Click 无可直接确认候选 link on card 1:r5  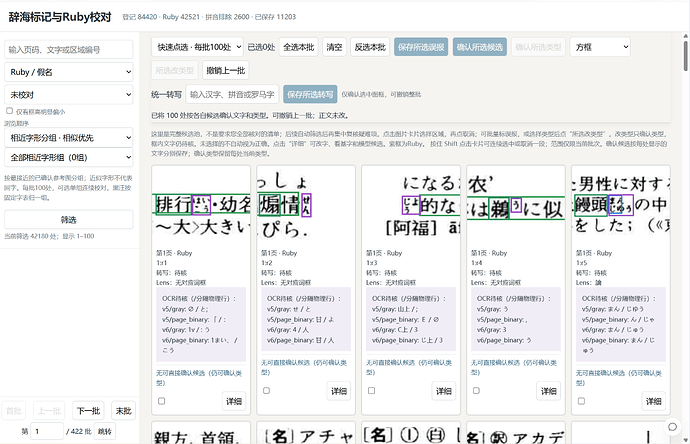pyautogui.click(x=619, y=378)
